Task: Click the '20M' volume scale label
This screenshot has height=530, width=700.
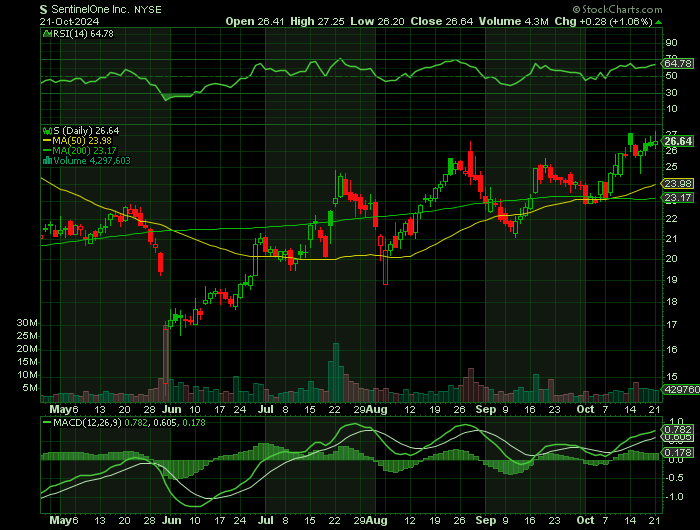Action: click(27, 349)
